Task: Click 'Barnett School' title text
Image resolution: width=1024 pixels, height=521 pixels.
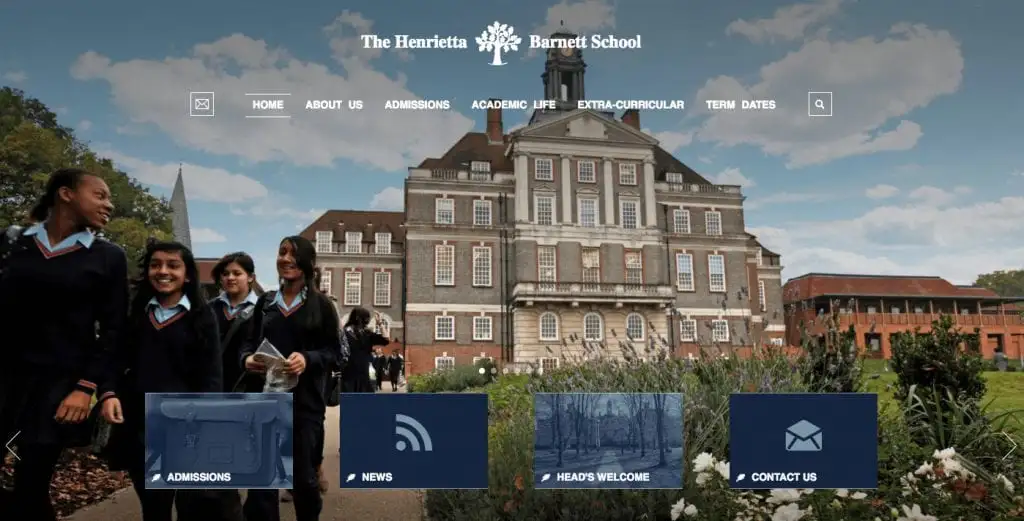Action: 585,42
